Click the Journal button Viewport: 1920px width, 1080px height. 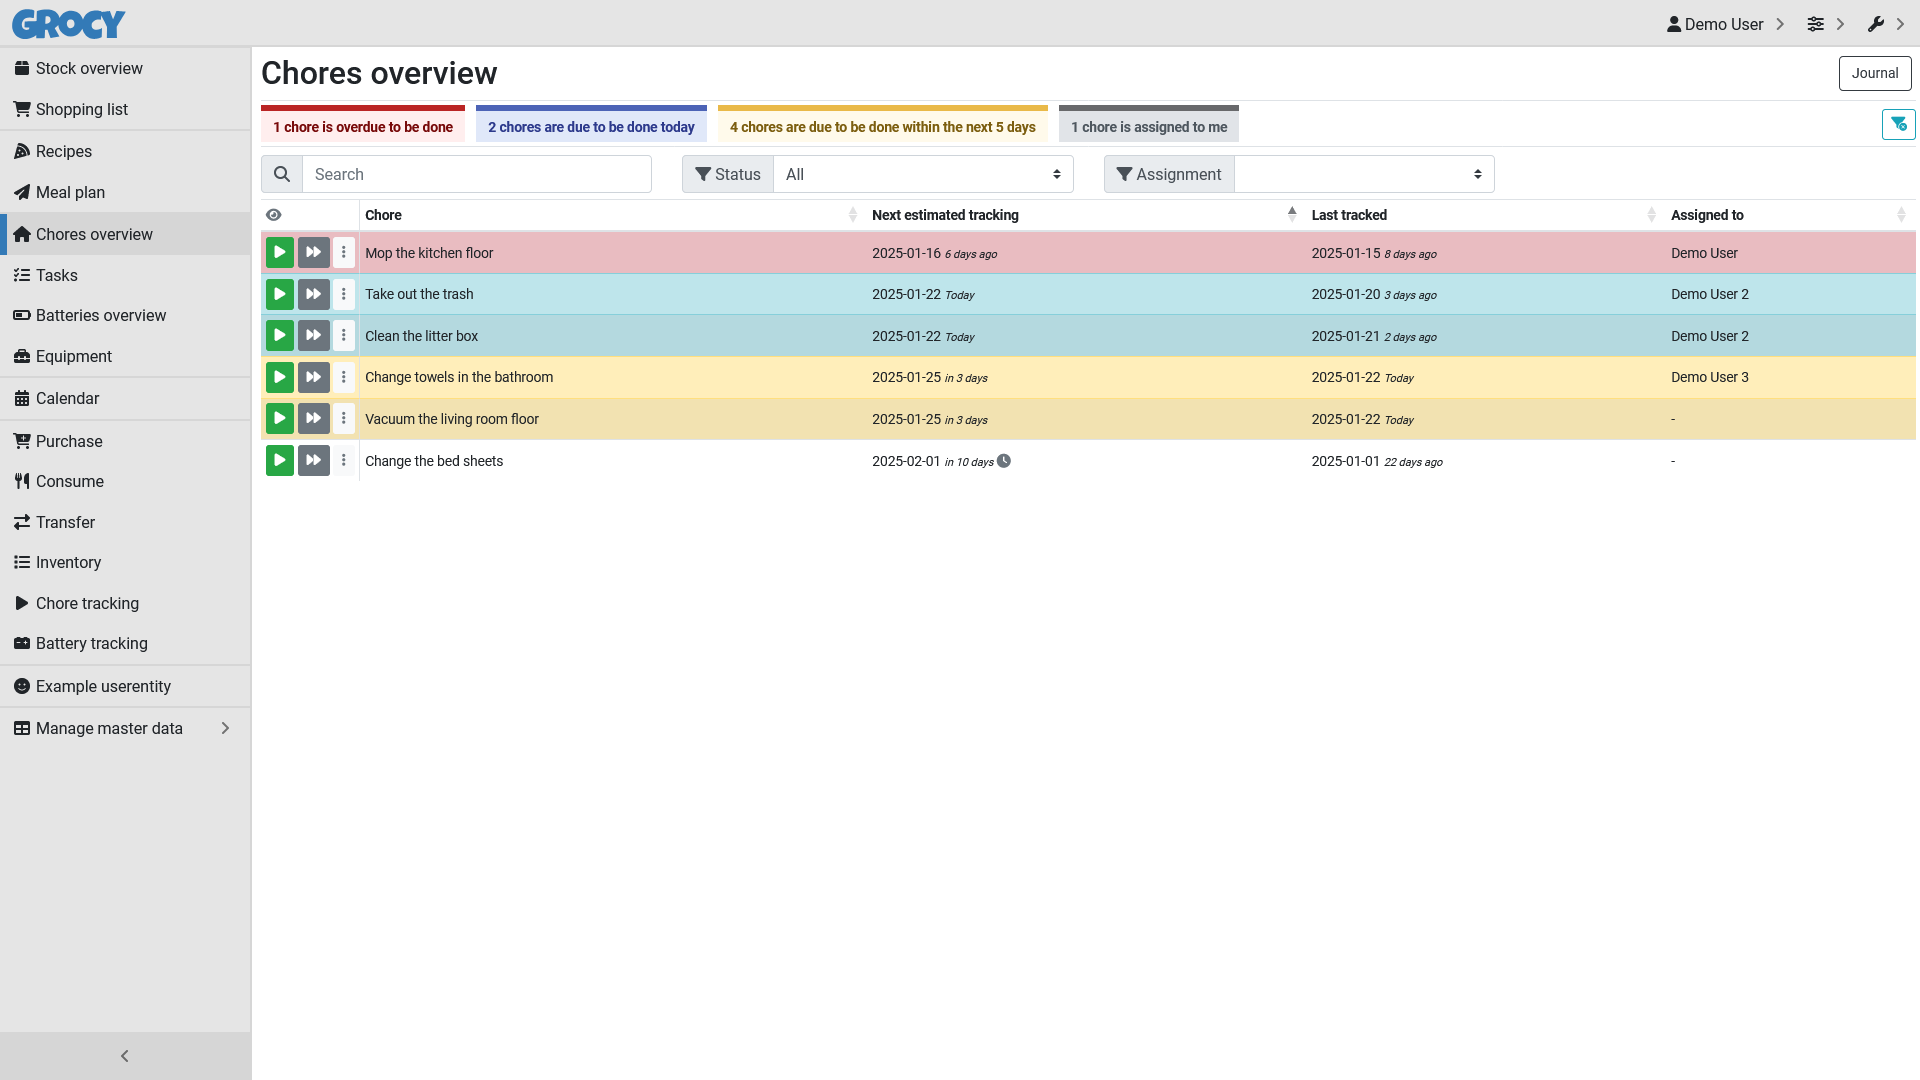(1874, 73)
